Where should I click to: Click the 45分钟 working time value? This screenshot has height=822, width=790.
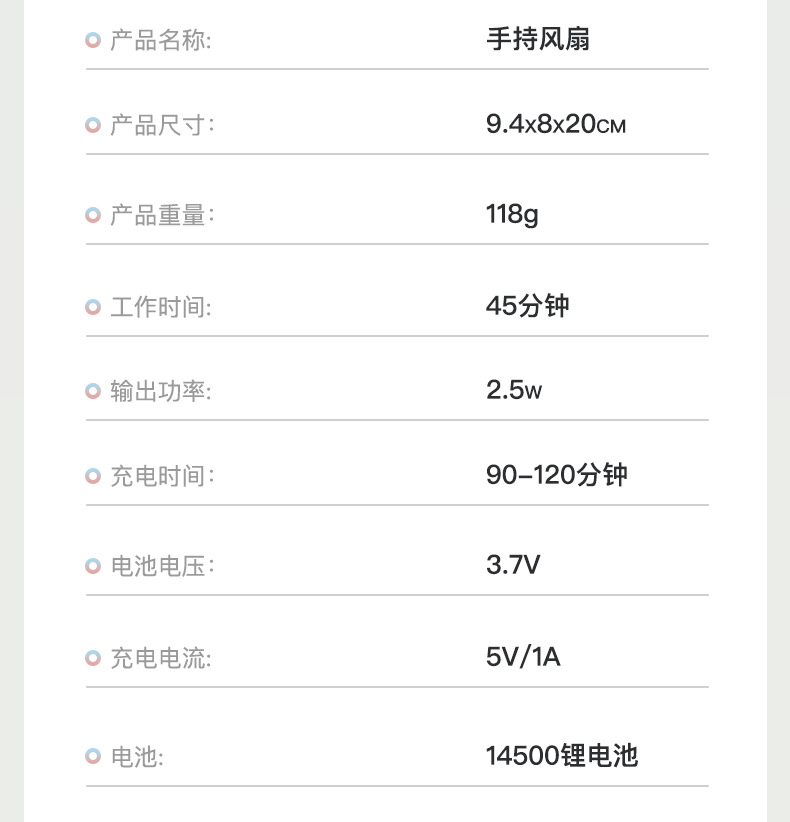527,306
